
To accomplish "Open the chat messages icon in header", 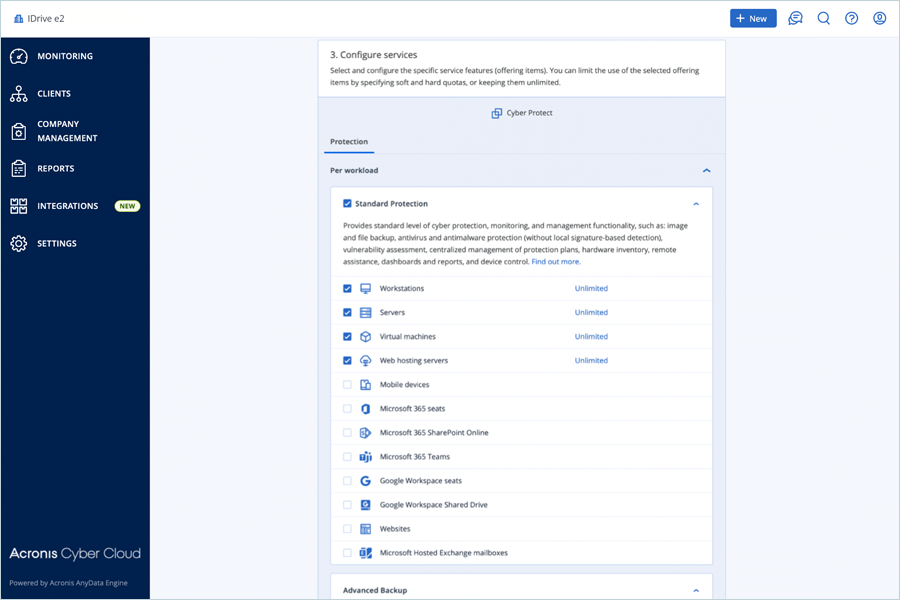I will tap(795, 18).
